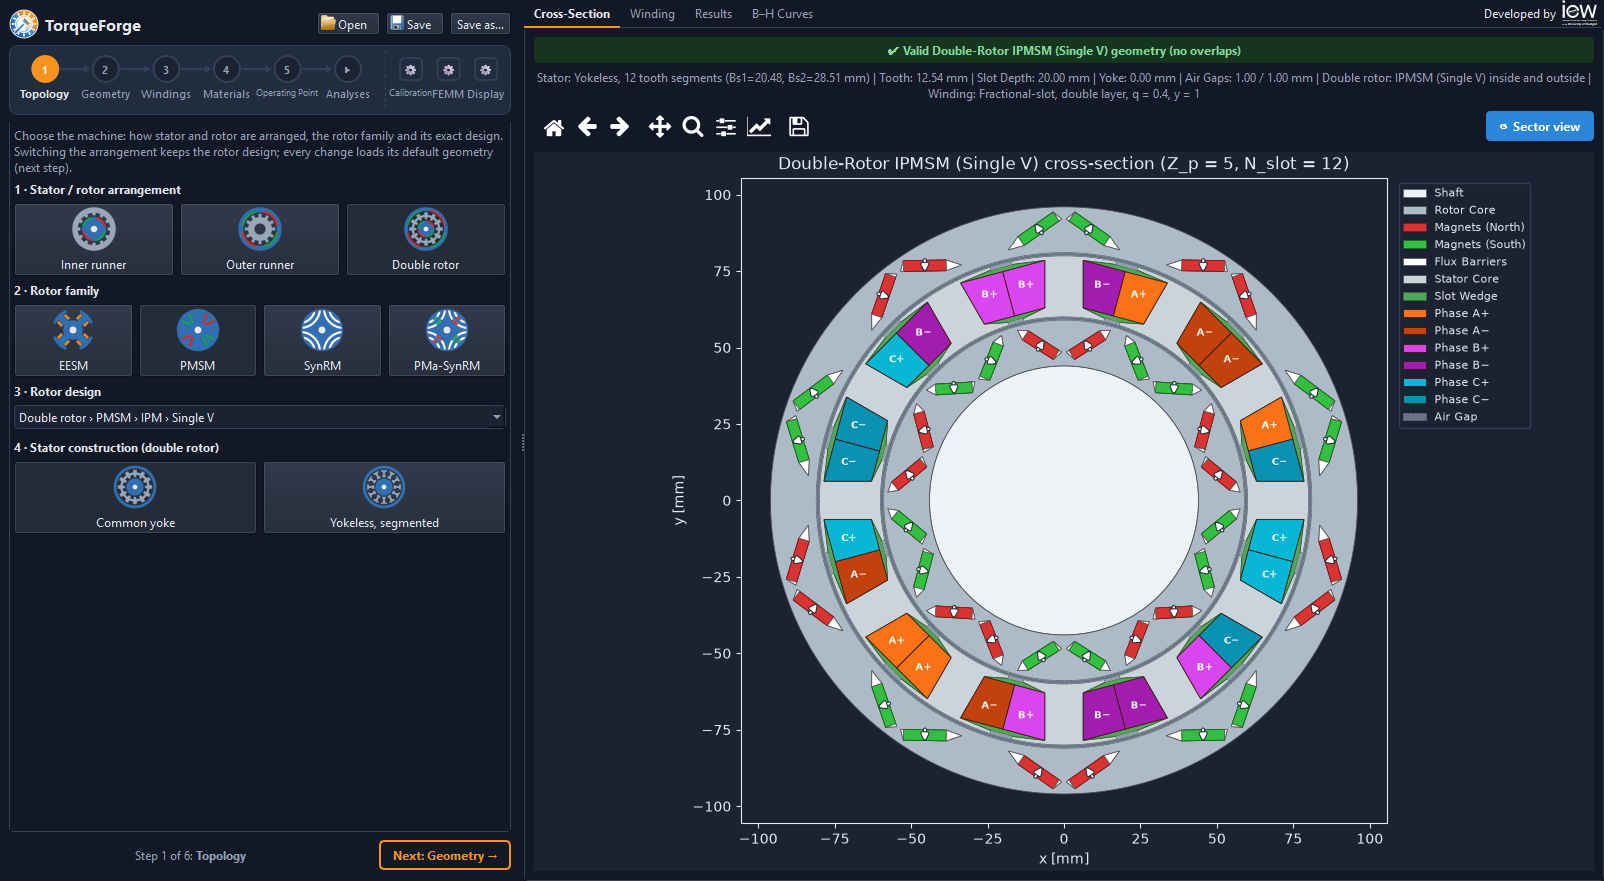Go back to previous plot view
The image size is (1604, 881).
pos(588,127)
